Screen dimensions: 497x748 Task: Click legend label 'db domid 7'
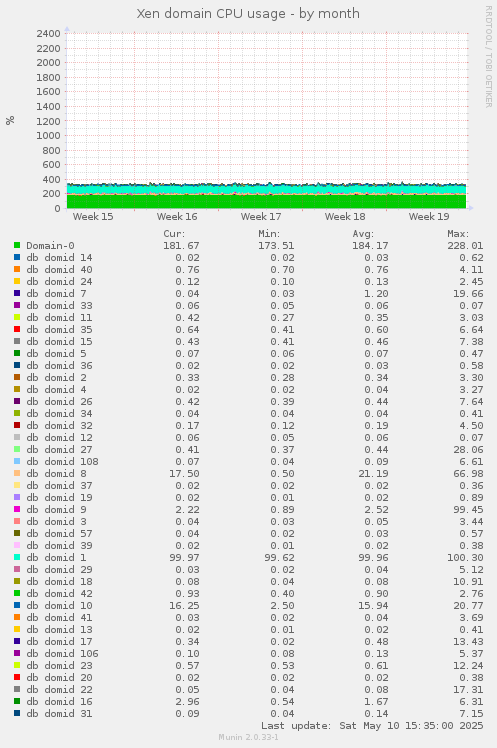click(x=56, y=293)
